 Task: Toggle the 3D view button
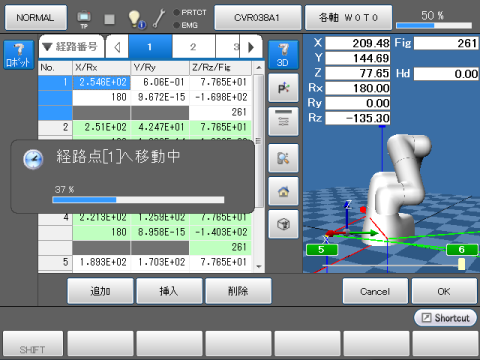point(283,55)
